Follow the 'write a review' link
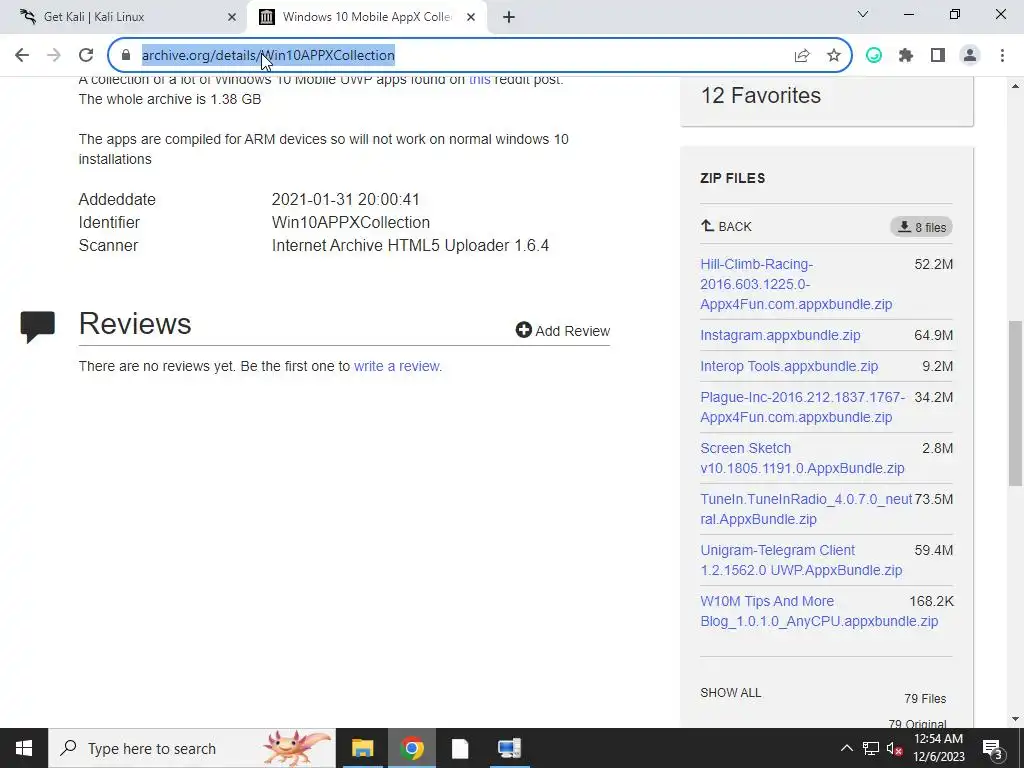The image size is (1024, 768). point(397,366)
